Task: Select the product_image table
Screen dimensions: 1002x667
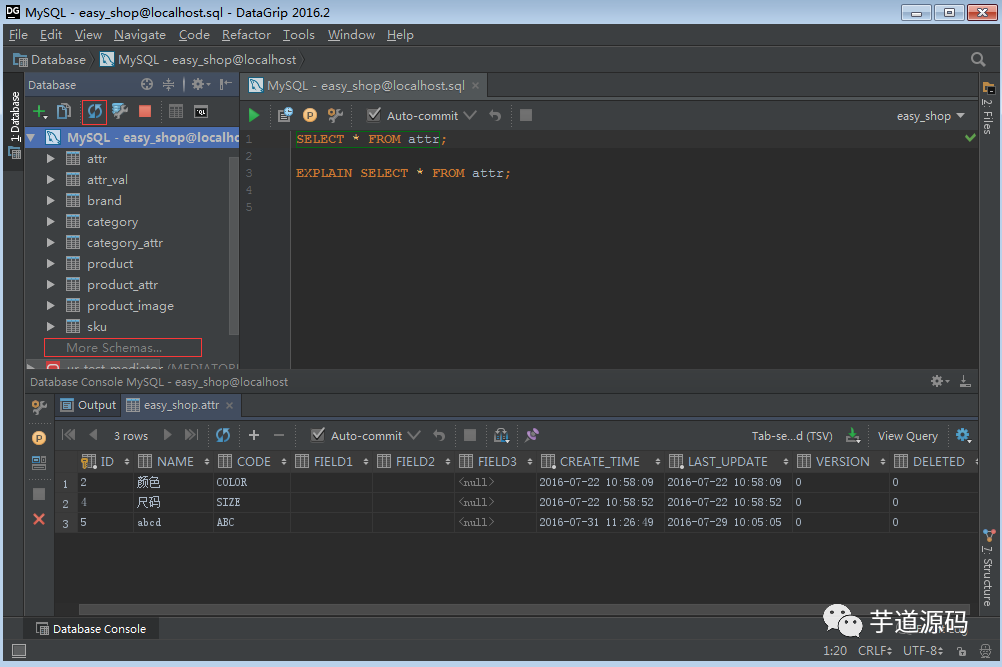Action: tap(130, 305)
